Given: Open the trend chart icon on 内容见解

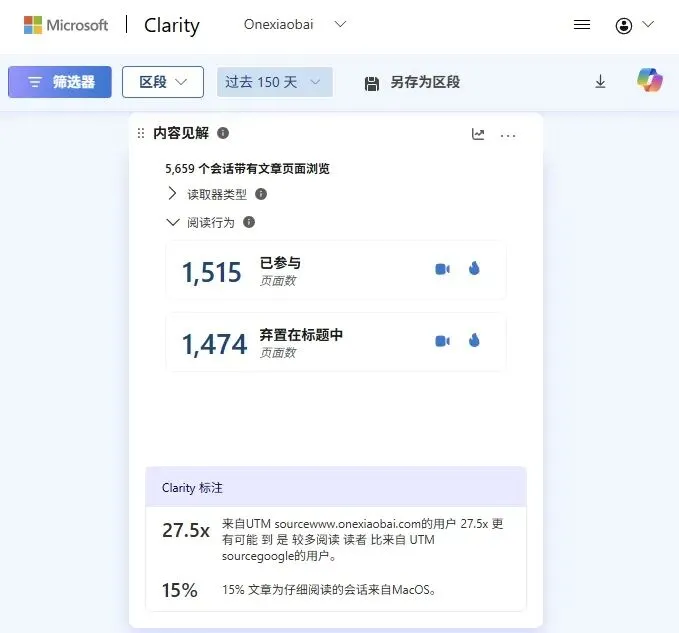Looking at the screenshot, I should click(x=478, y=134).
